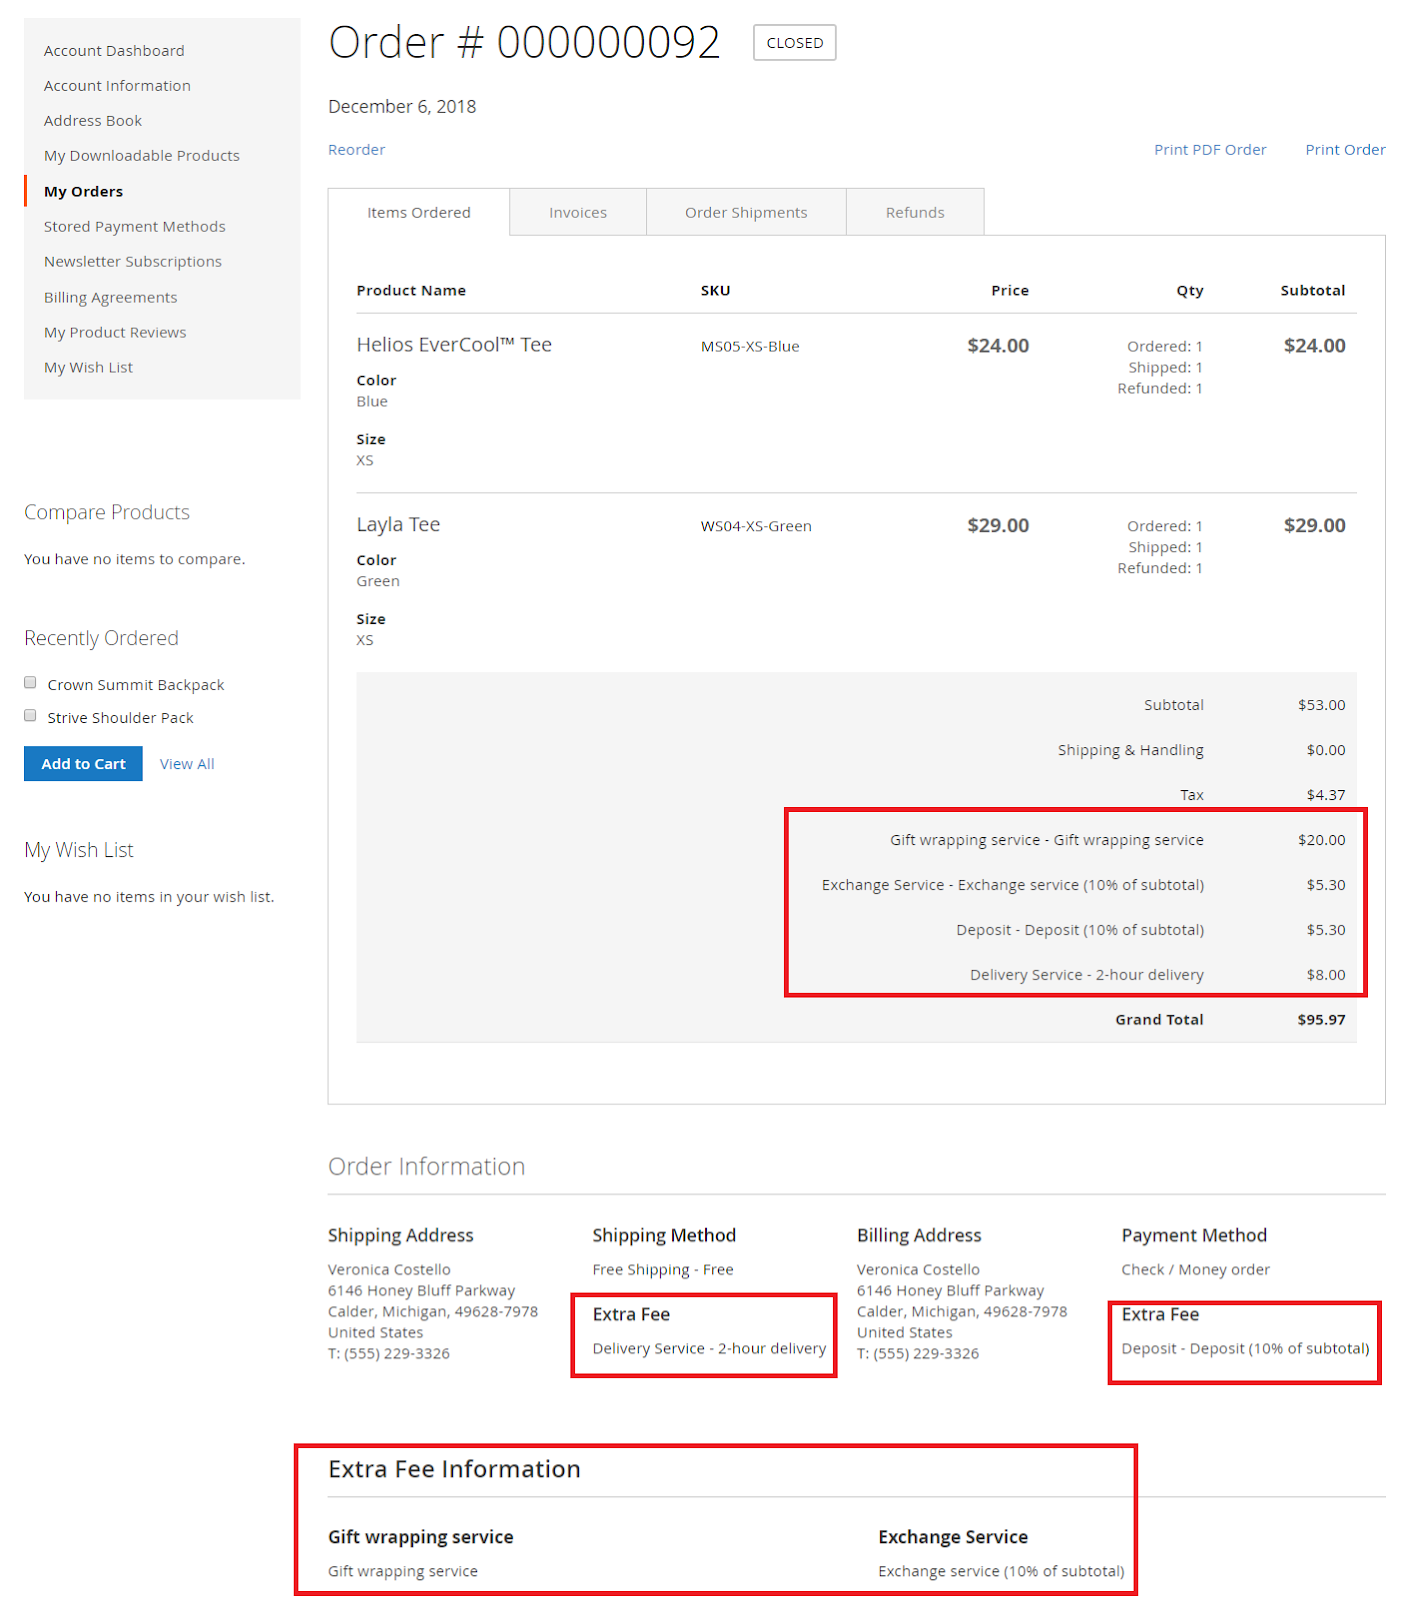Tick the Strive Shoulder Pack checkbox

pos(30,716)
